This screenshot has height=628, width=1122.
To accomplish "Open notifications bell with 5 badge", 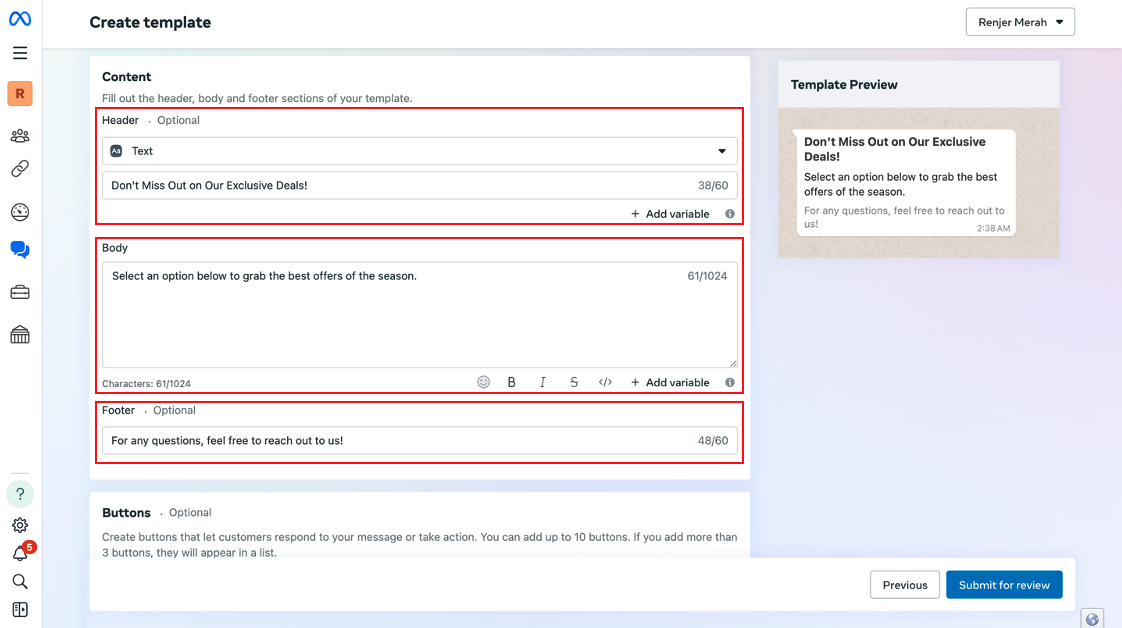I will pyautogui.click(x=21, y=552).
